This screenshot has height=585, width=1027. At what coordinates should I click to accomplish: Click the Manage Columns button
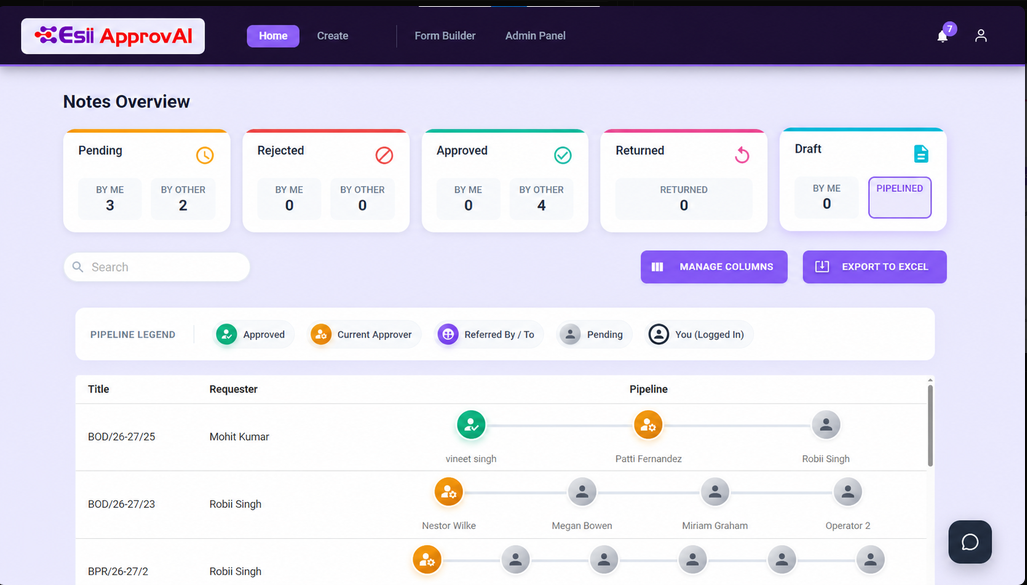[x=714, y=267]
